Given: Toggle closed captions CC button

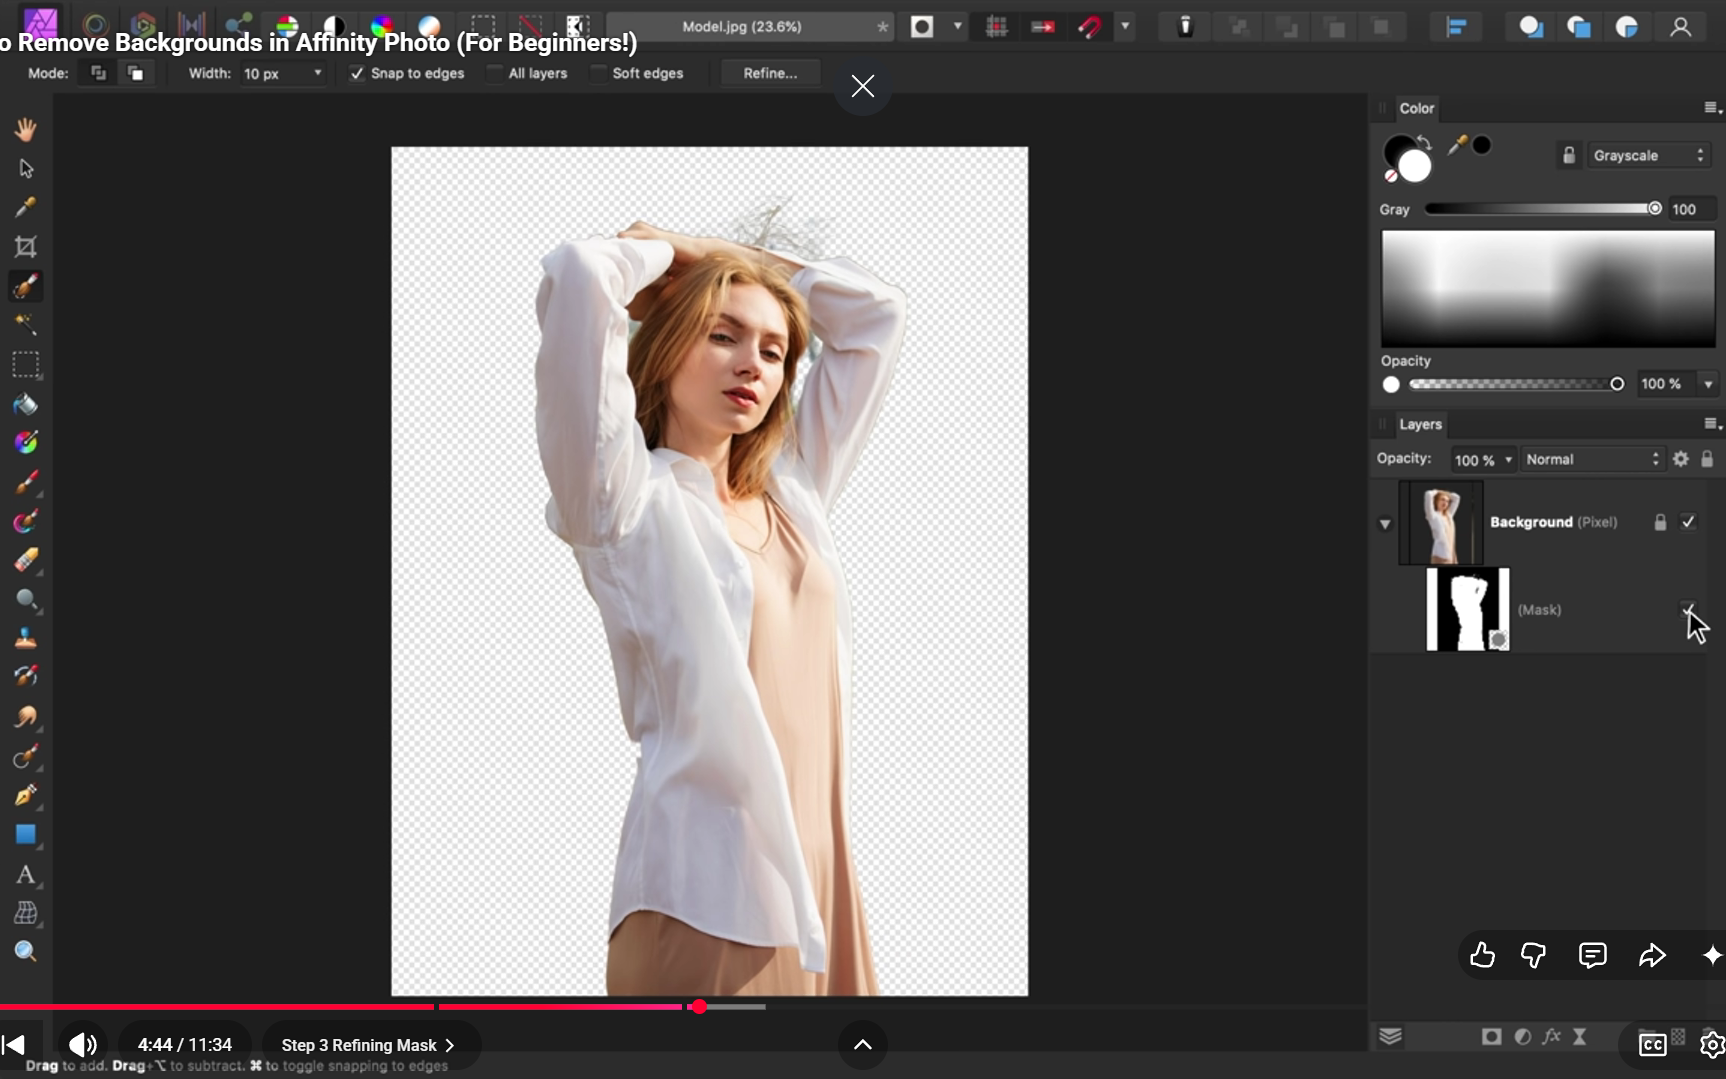Looking at the screenshot, I should (1653, 1045).
